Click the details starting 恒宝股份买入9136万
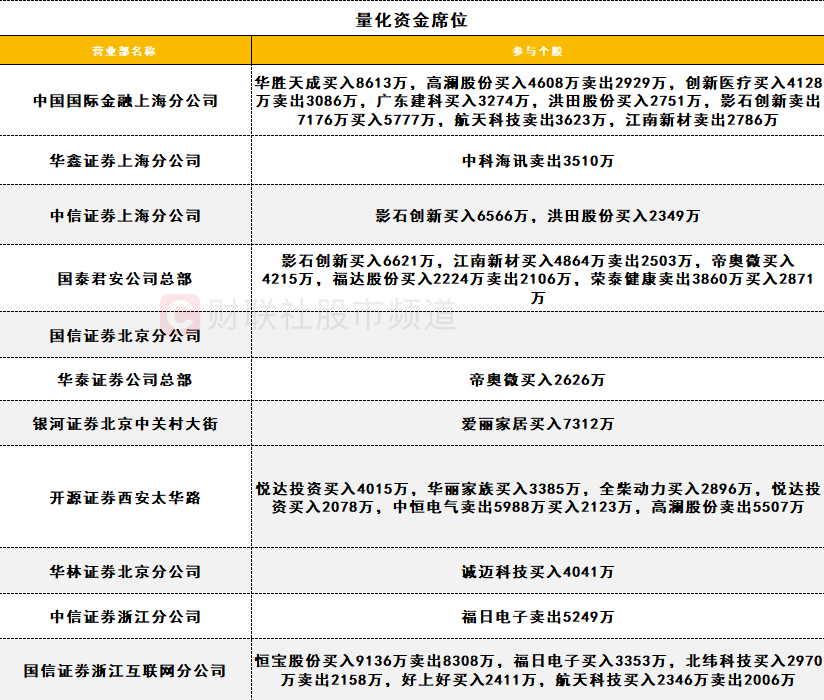824x700 pixels. point(538,671)
